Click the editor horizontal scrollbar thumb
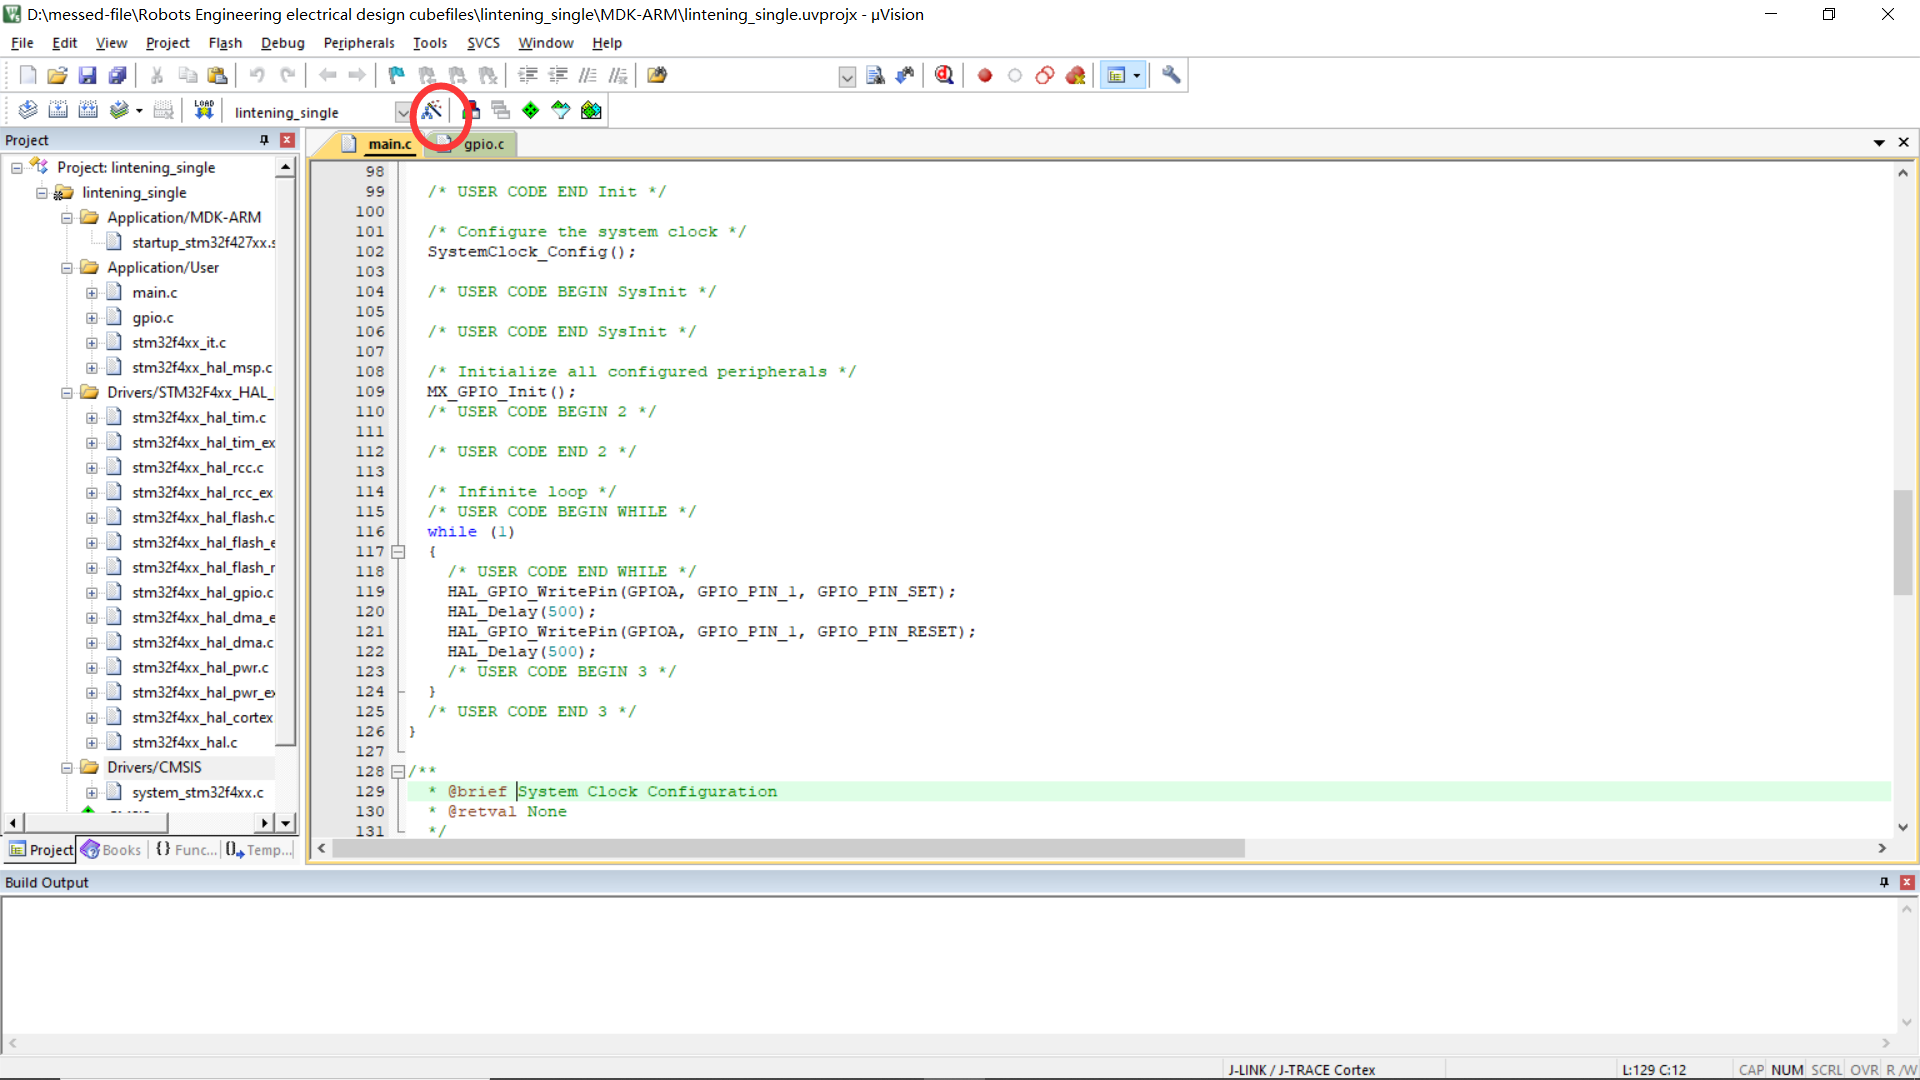This screenshot has height=1080, width=1920. click(788, 848)
